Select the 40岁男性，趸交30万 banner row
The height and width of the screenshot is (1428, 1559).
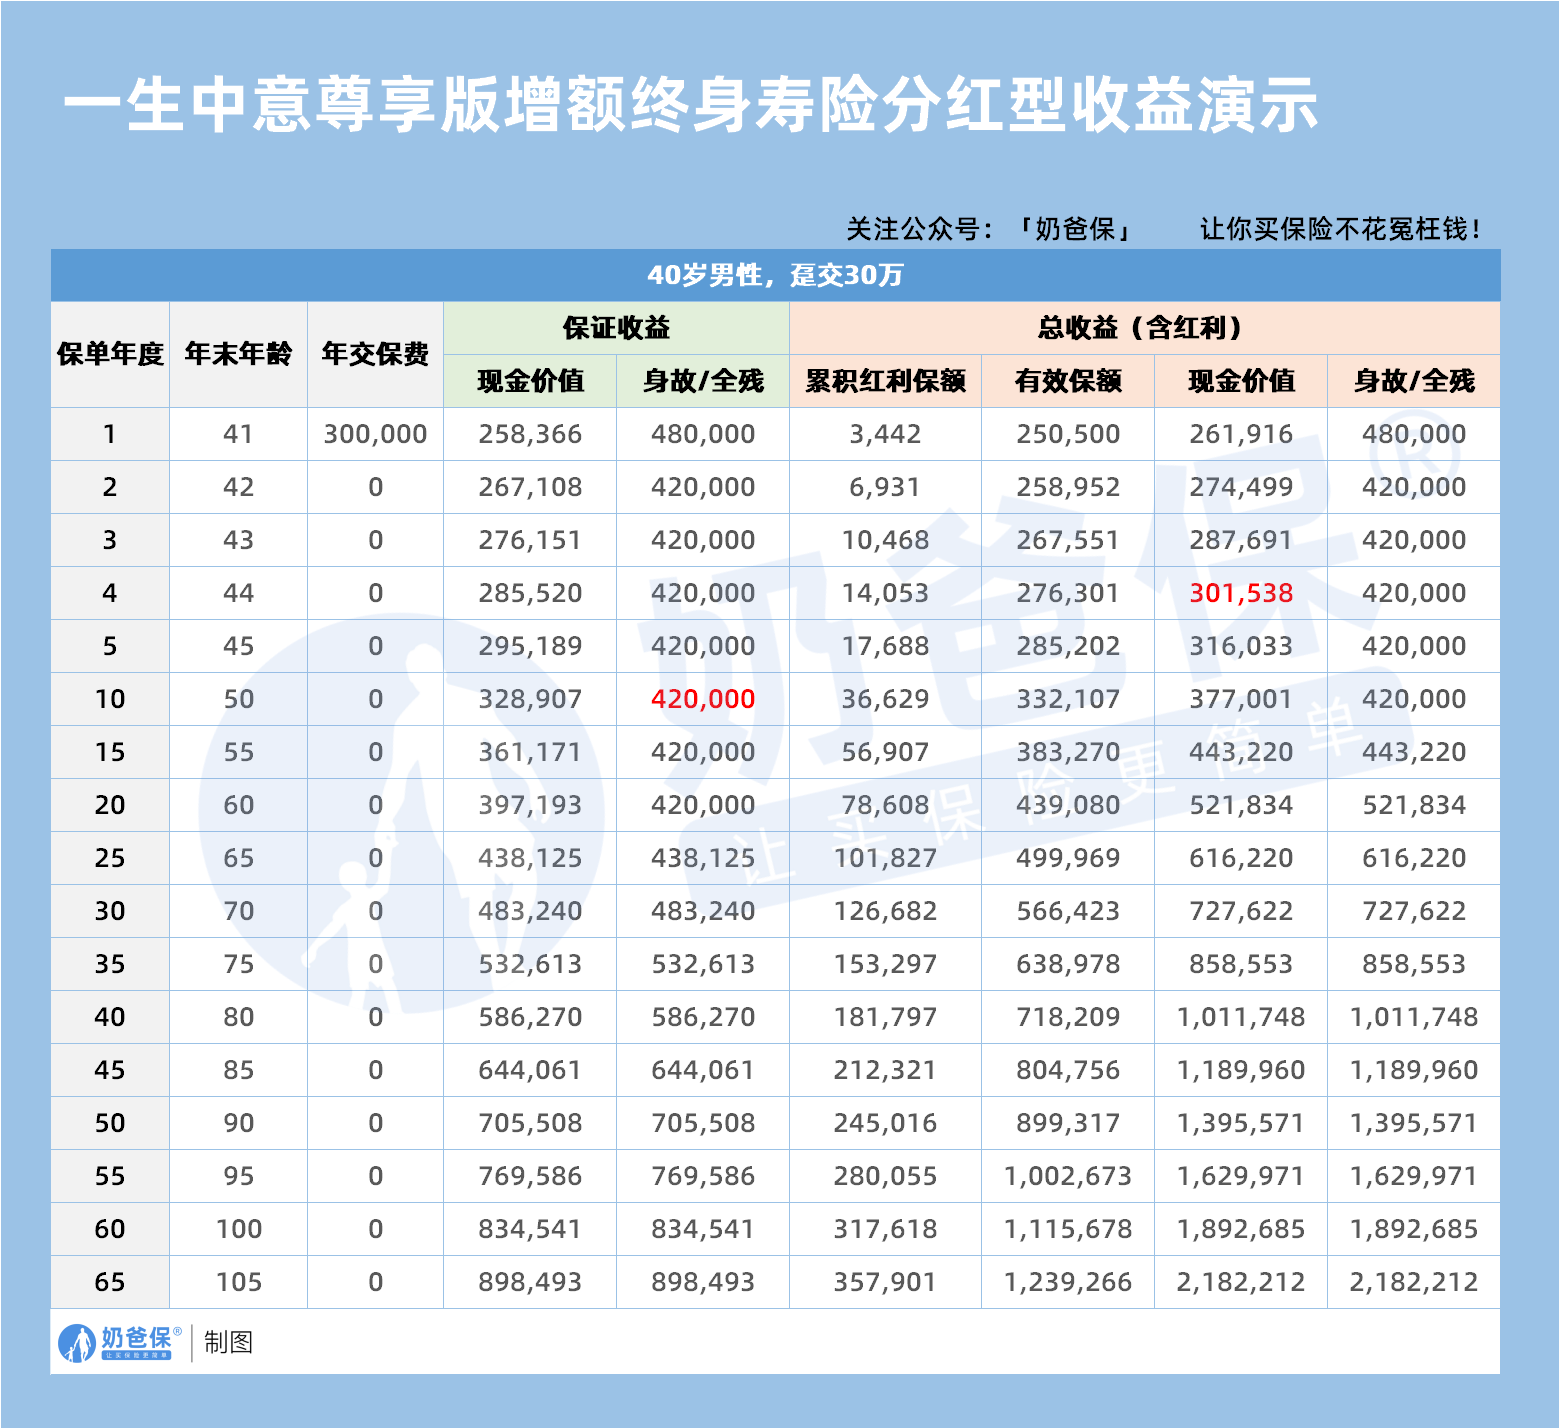click(x=775, y=275)
